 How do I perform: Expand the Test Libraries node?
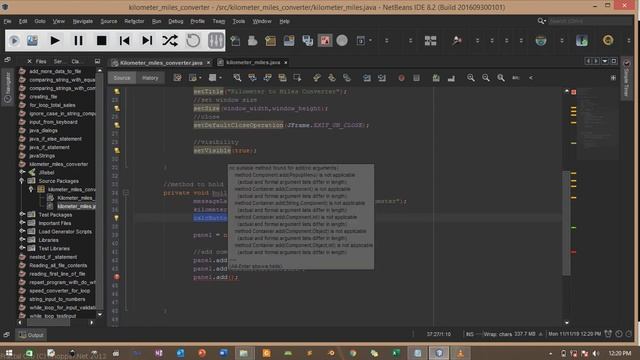click(22, 248)
